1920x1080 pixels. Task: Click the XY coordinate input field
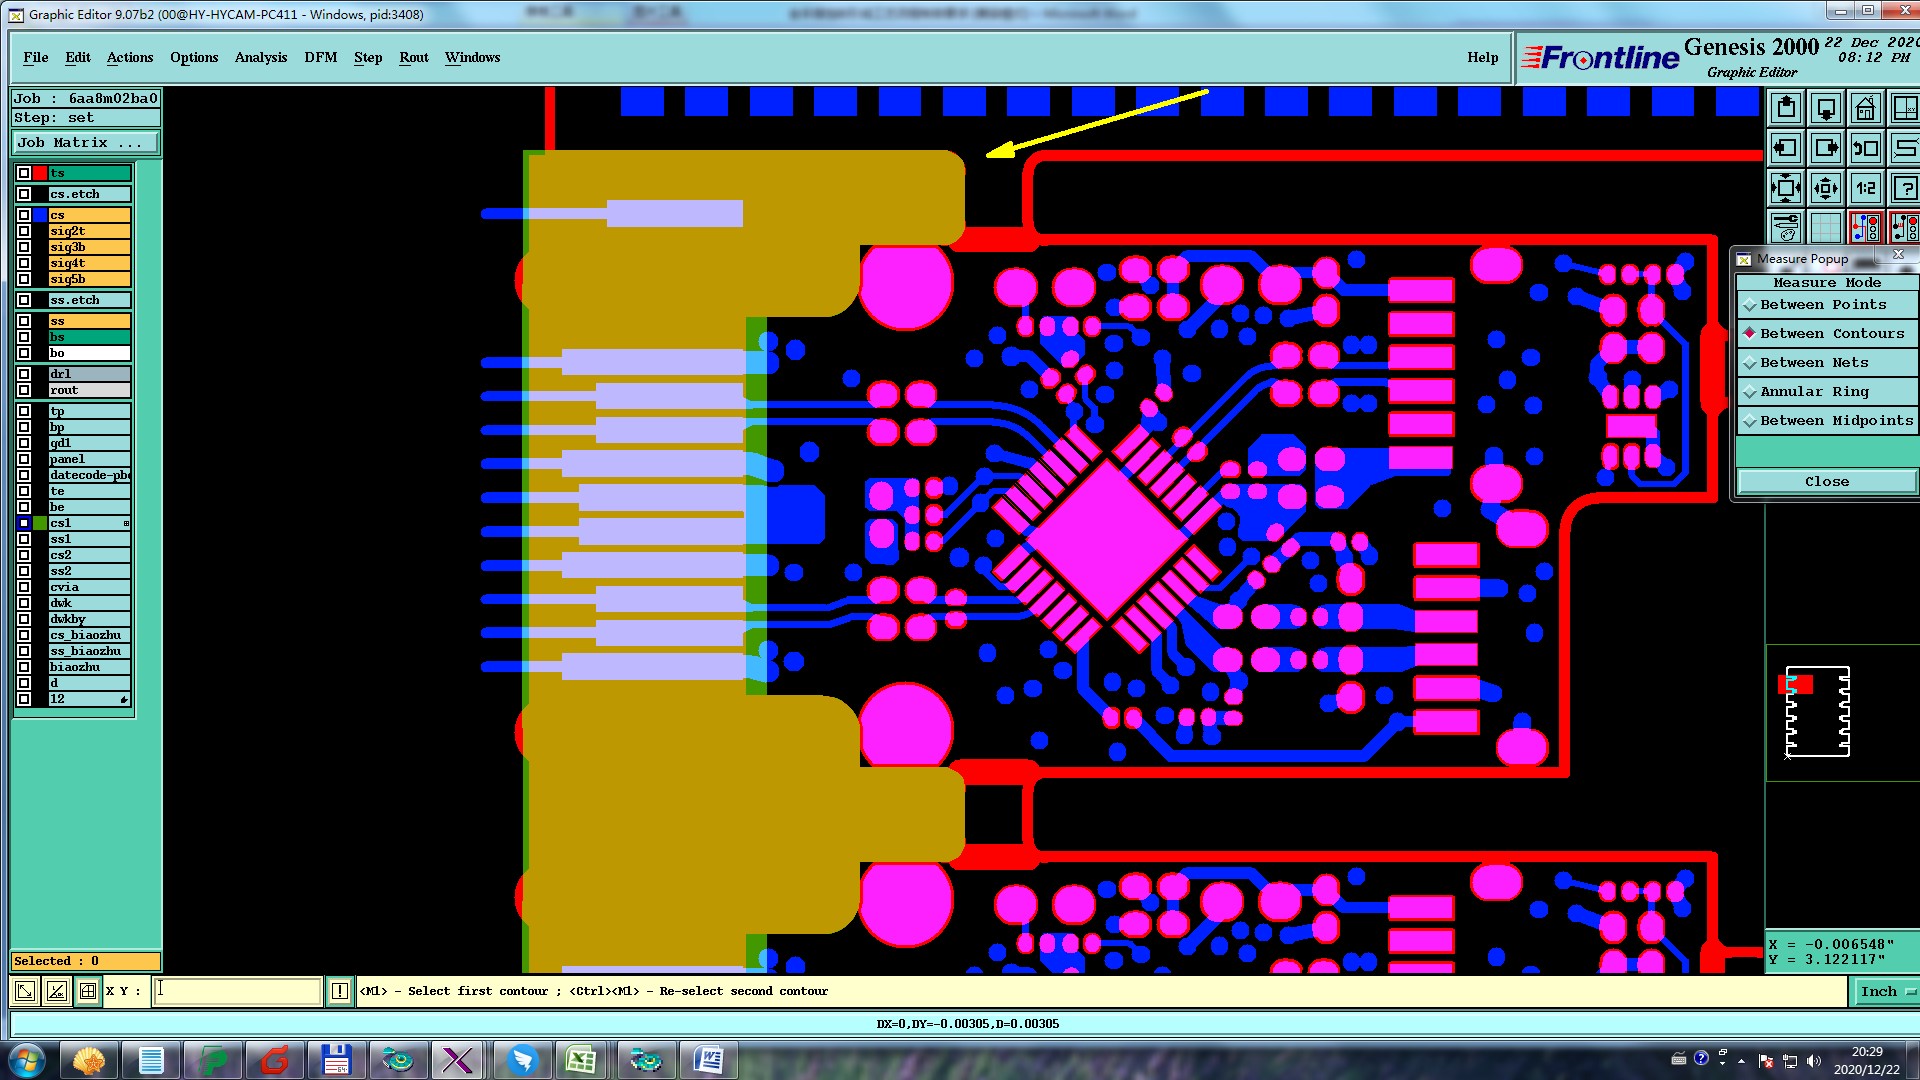coord(237,991)
